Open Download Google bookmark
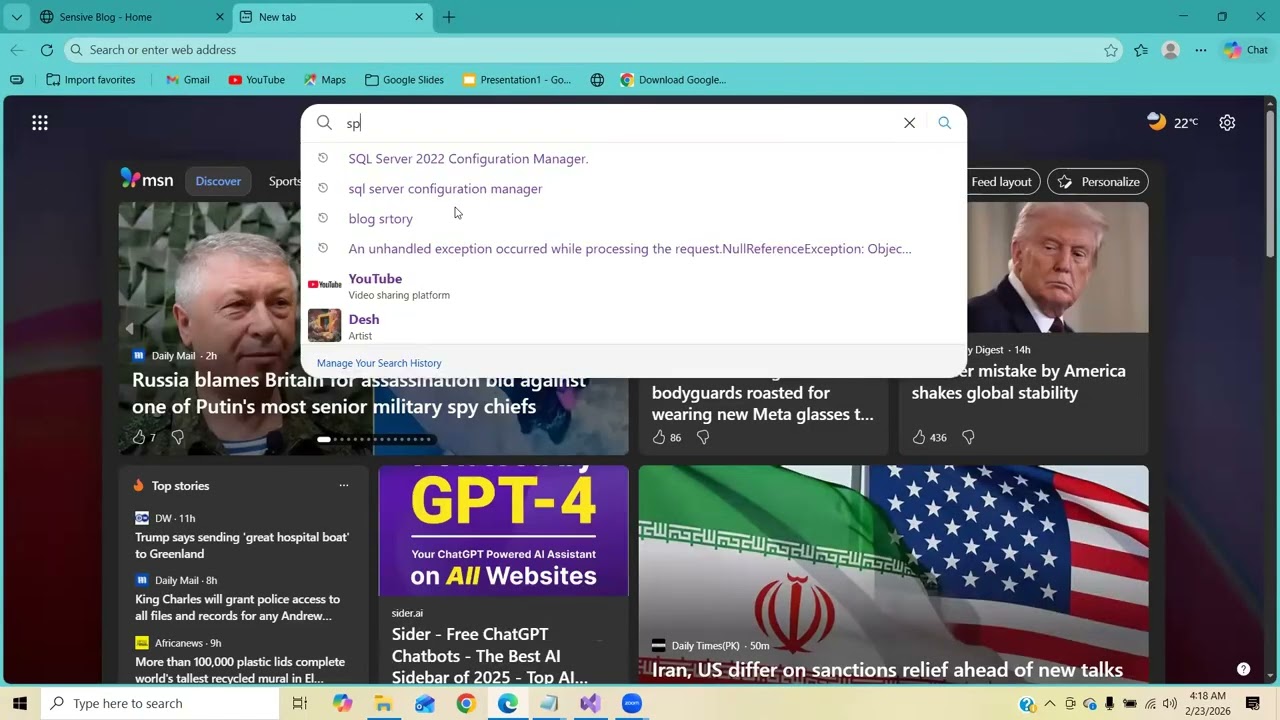 (673, 80)
